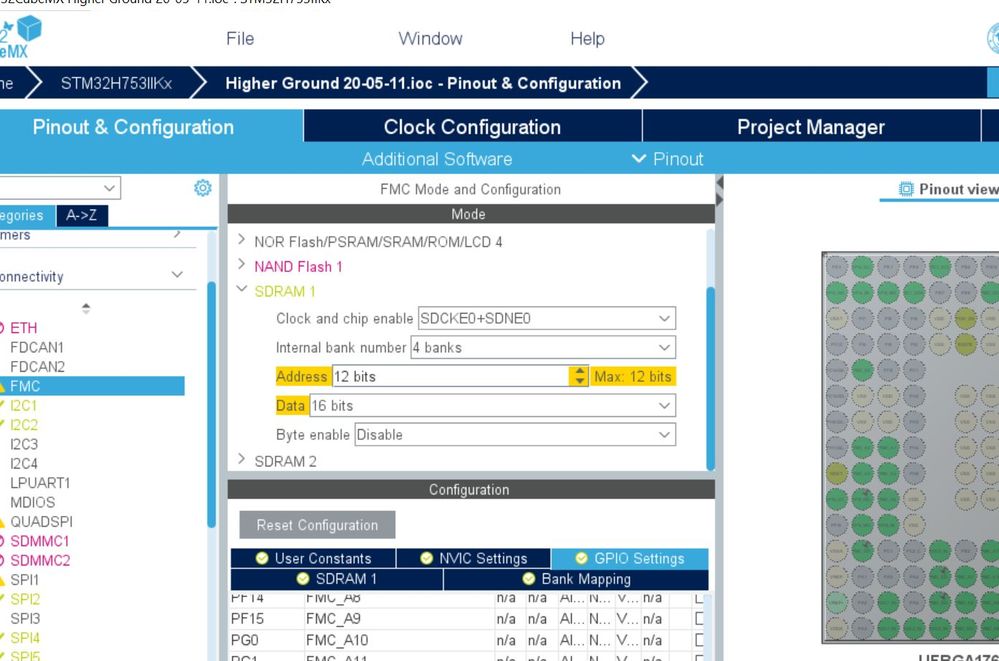
Task: Select SPI3 in the peripheral list
Action: (x=25, y=618)
